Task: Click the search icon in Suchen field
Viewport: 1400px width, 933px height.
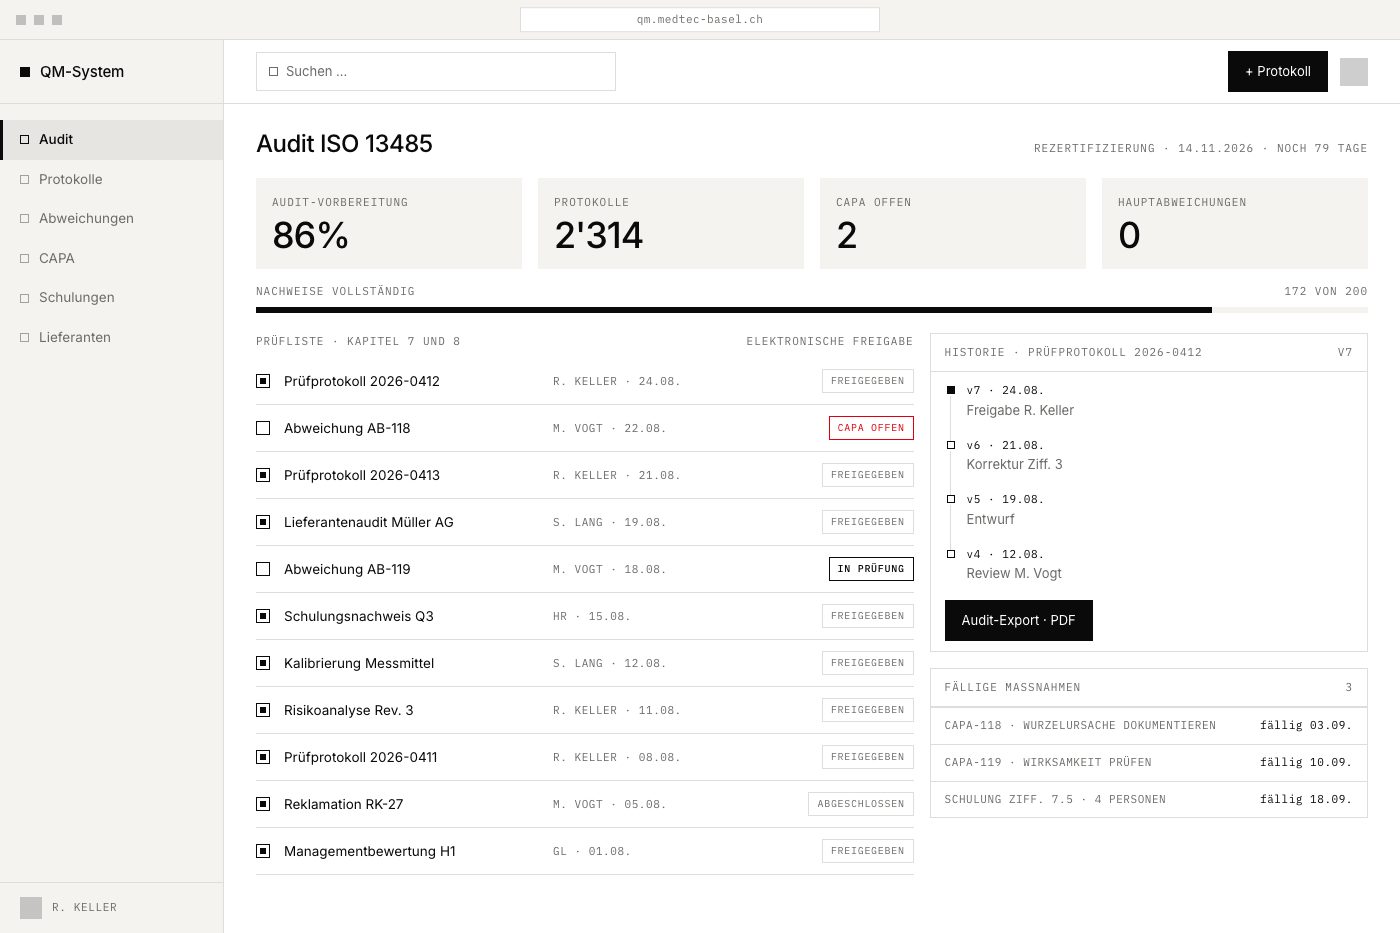Action: click(x=274, y=72)
